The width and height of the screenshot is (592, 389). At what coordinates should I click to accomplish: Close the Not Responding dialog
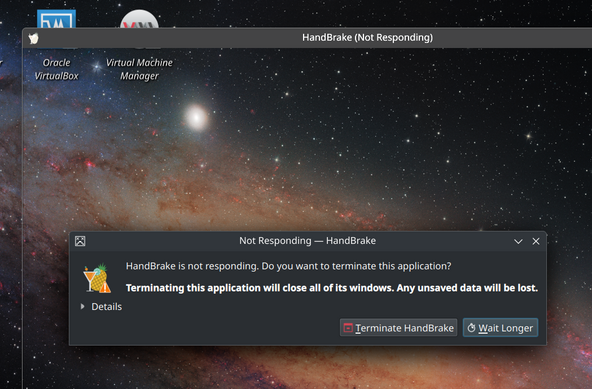(536, 241)
